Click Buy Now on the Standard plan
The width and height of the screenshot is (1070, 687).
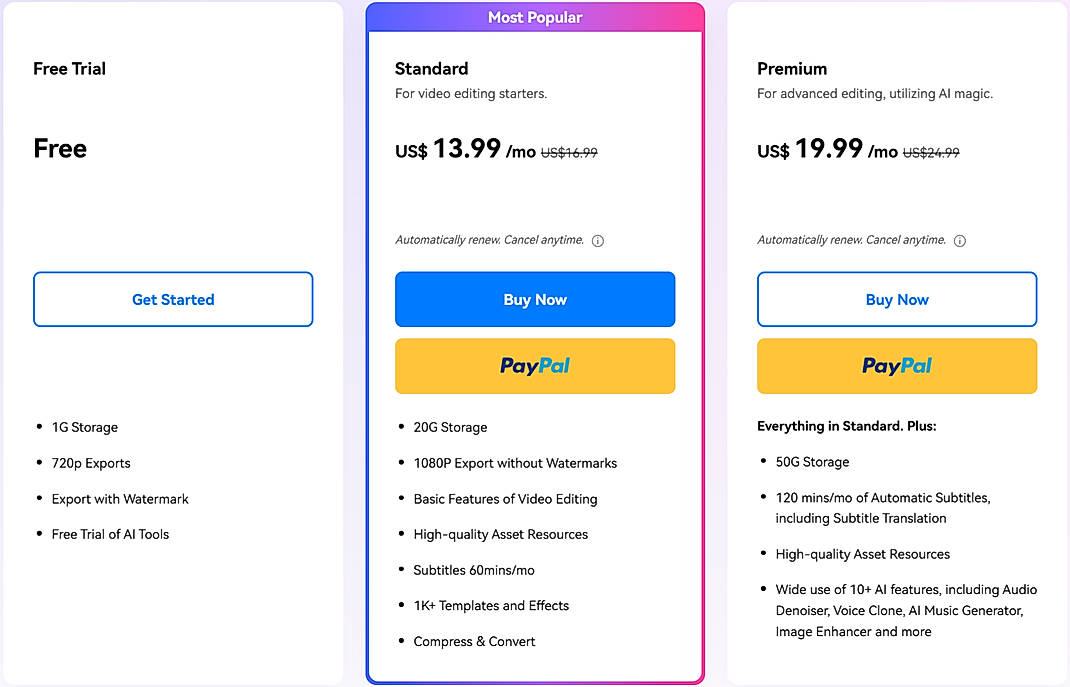click(x=535, y=299)
